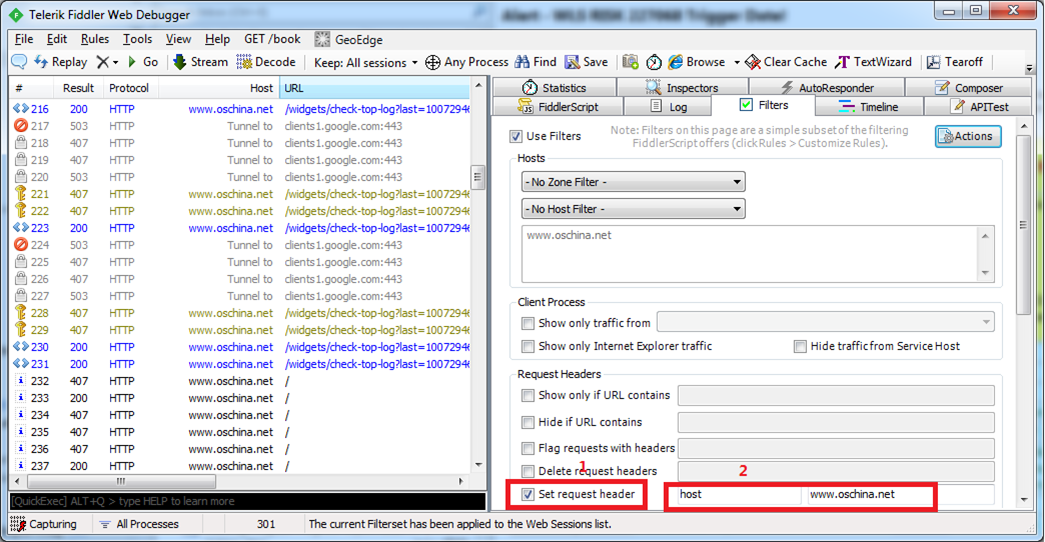Click Any Process target icon
The image size is (1045, 542).
(x=433, y=62)
